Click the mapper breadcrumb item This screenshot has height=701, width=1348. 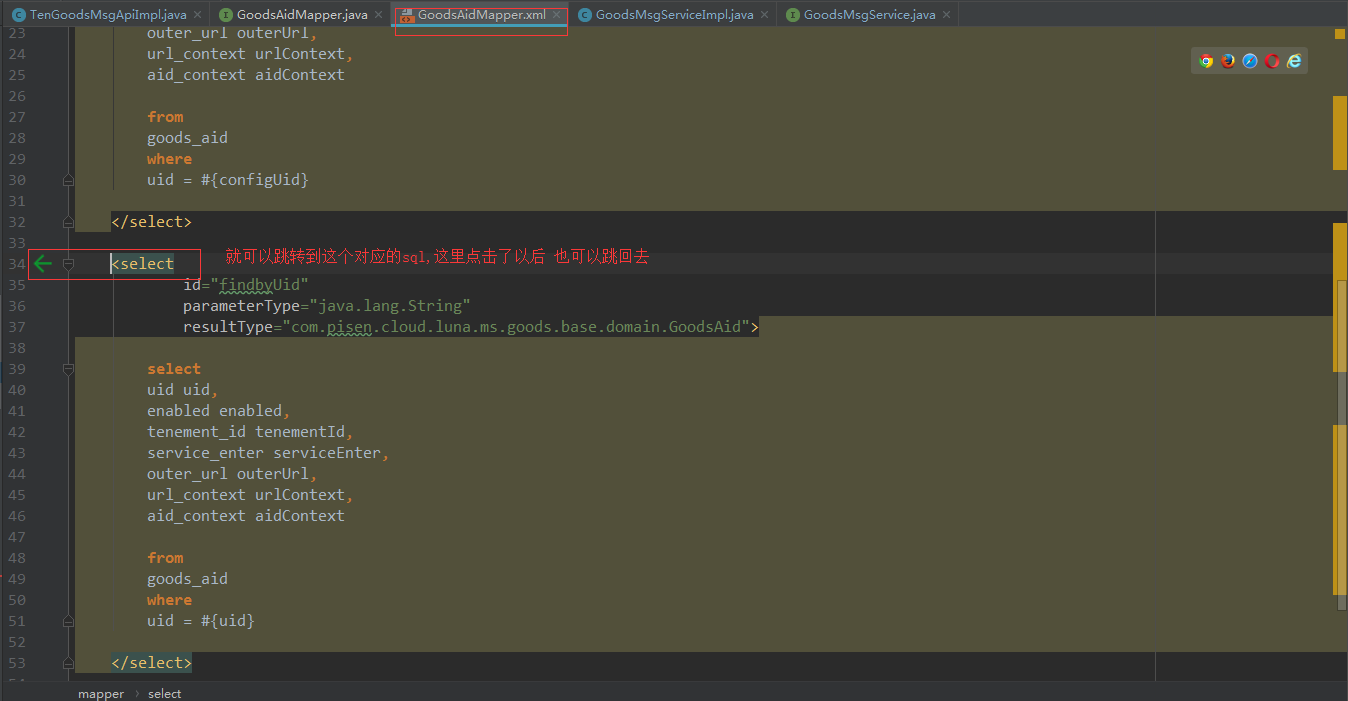(x=101, y=692)
